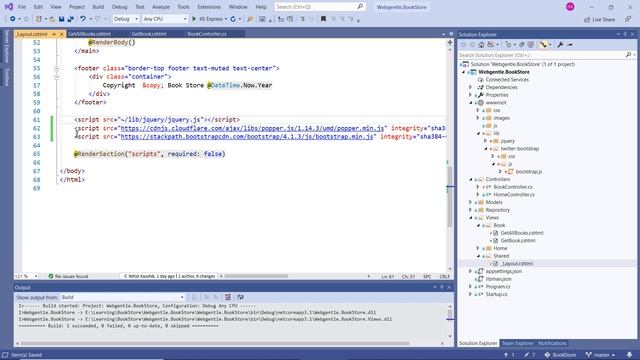Click the Undo arrow icon
Image resolution: width=640 pixels, height=360 pixels.
(83, 19)
